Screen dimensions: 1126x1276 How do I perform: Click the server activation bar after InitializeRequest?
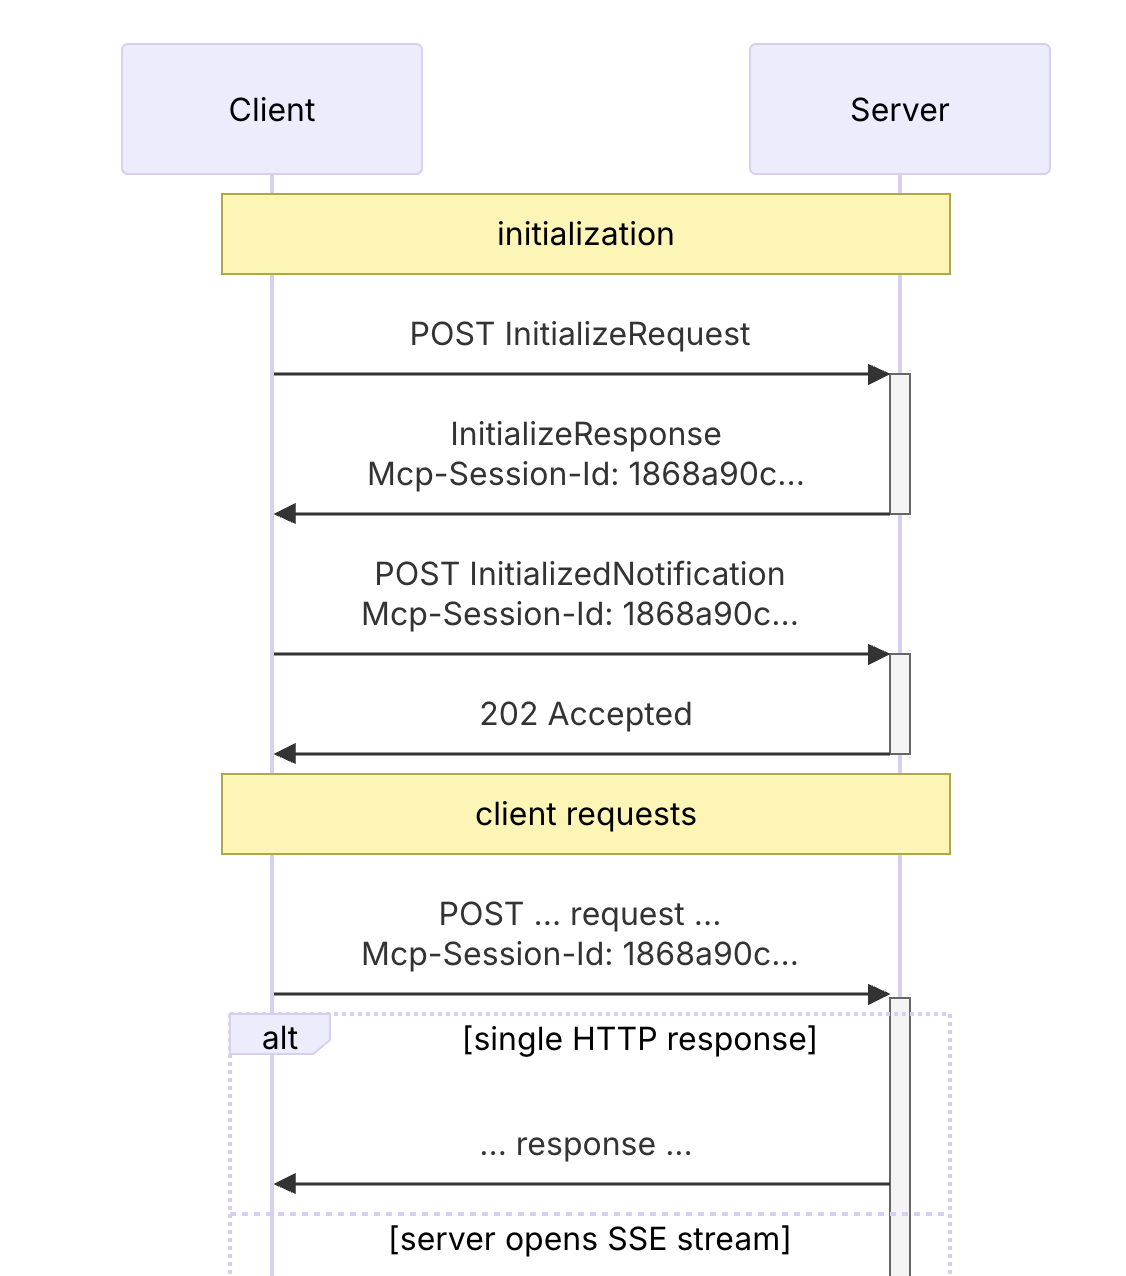click(900, 444)
